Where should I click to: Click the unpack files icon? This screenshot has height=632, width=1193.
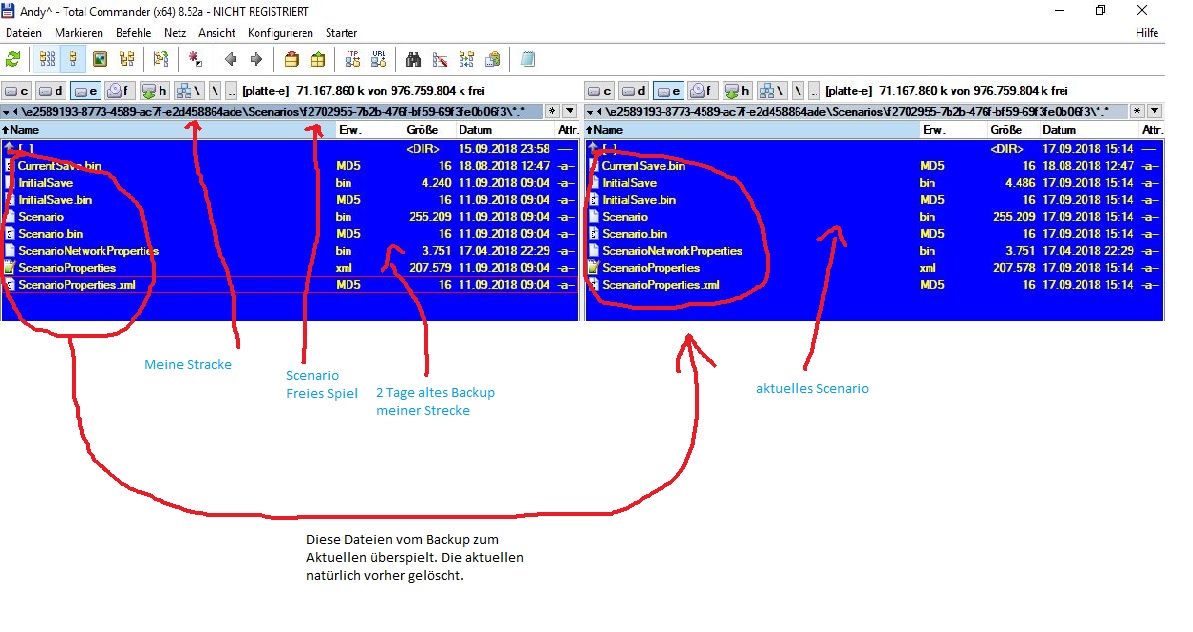click(x=318, y=59)
